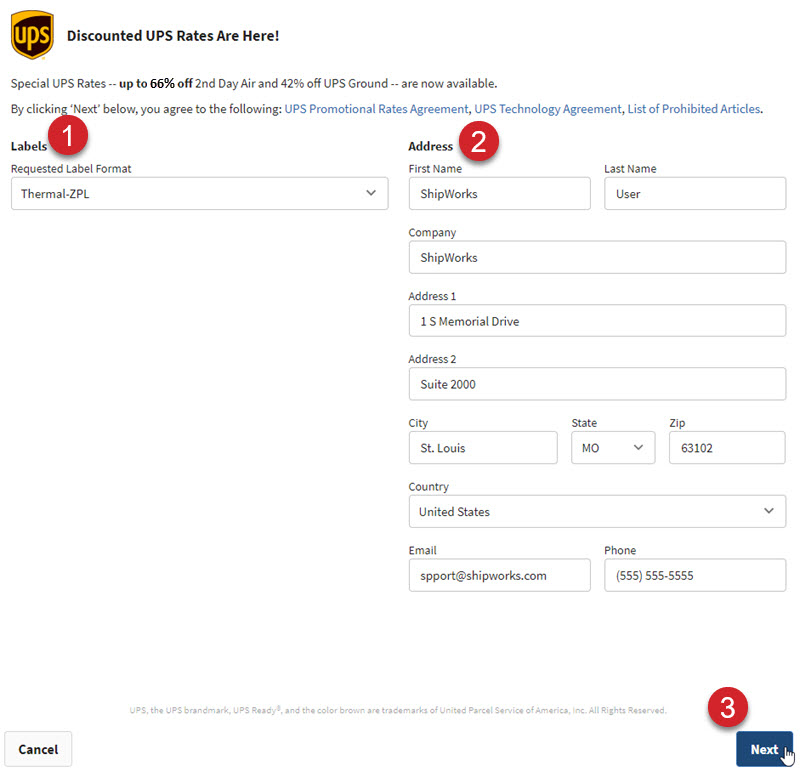Open UPS Technology Agreement link
Image resolution: width=800 pixels, height=777 pixels.
(x=548, y=109)
